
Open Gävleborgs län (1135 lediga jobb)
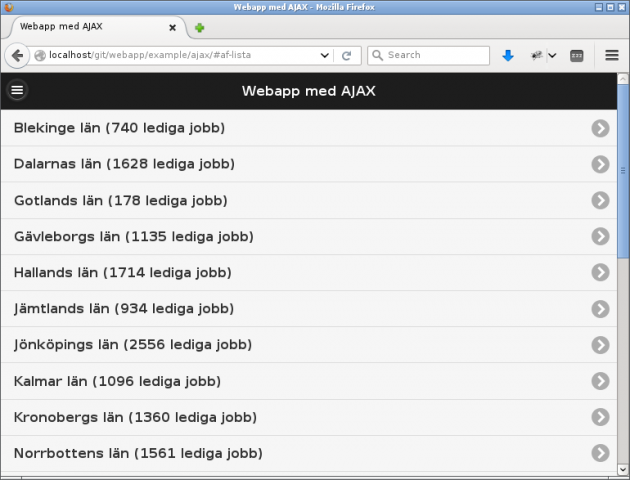(309, 236)
